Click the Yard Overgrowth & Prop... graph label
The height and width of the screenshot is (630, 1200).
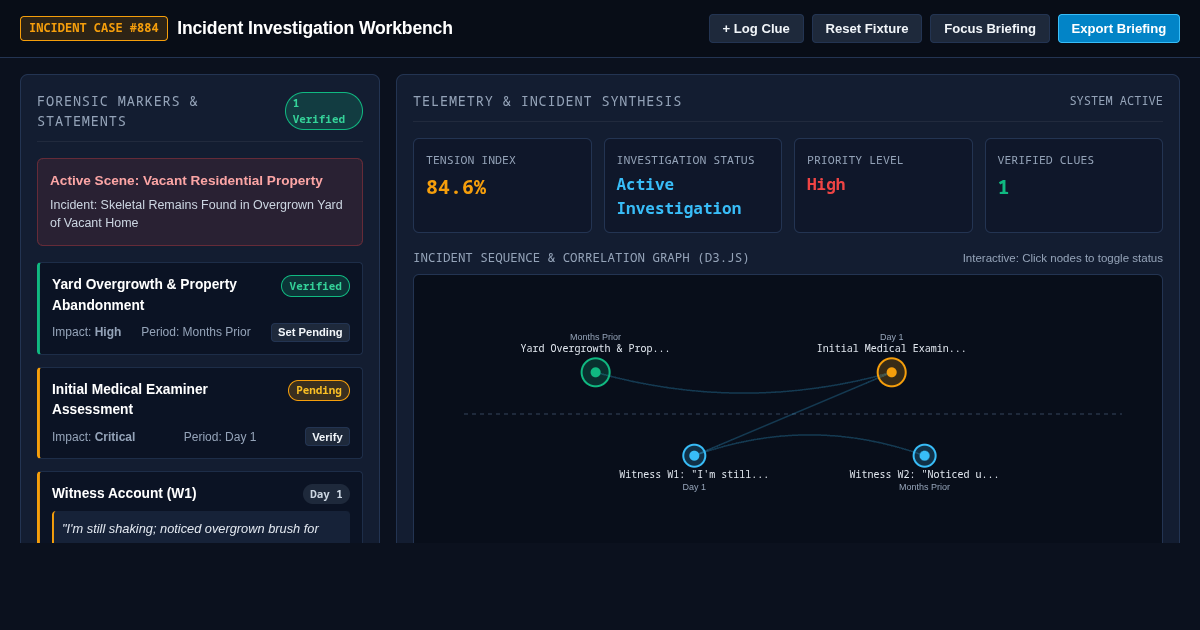pyautogui.click(x=595, y=348)
